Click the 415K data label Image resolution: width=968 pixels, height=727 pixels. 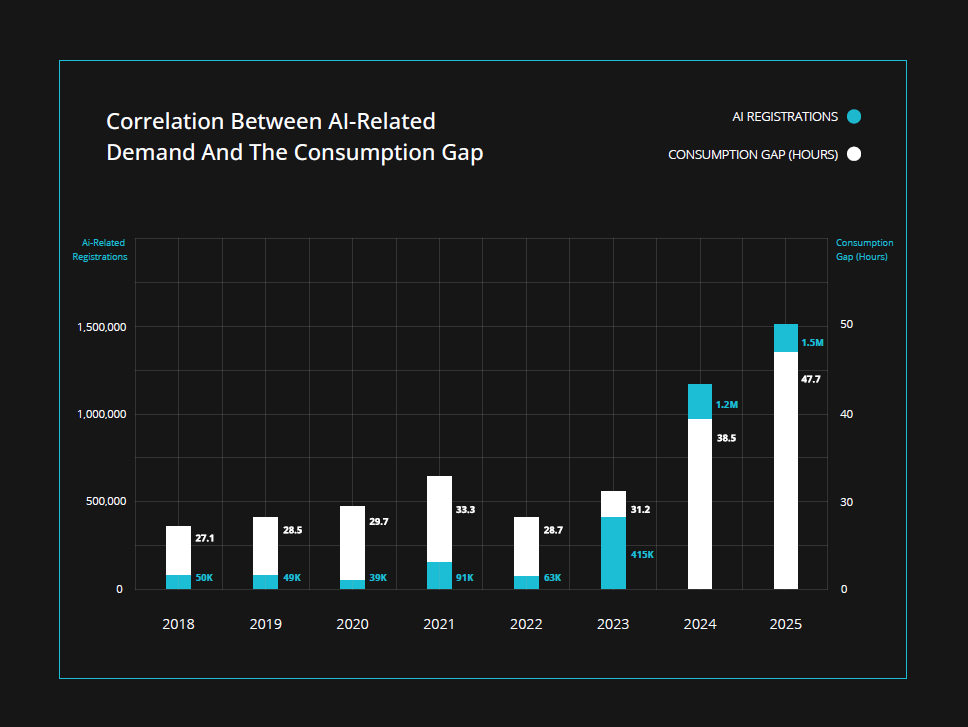coord(641,554)
